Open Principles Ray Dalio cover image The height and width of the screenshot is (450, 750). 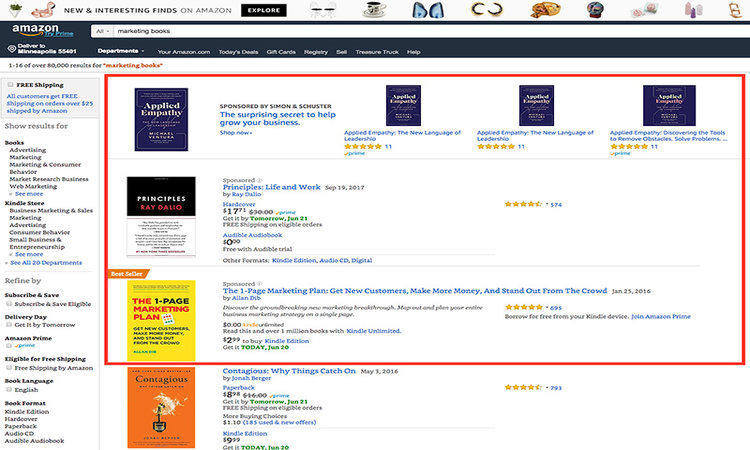161,216
